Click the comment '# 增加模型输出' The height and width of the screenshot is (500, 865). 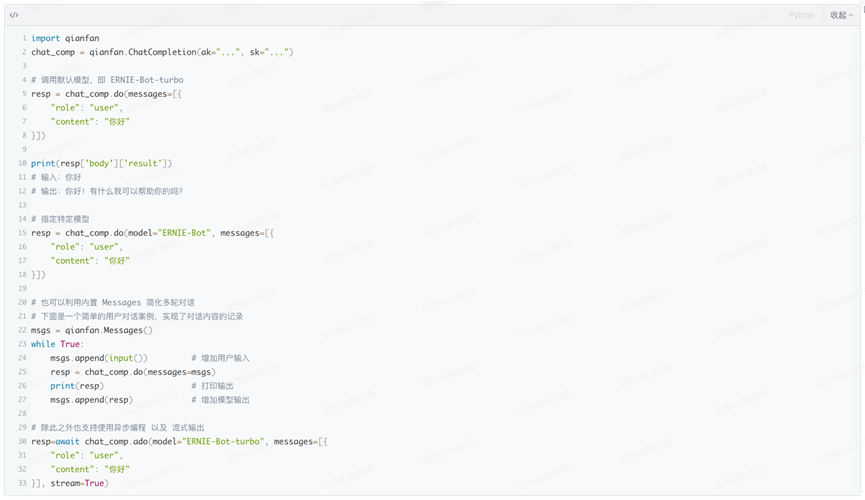[x=221, y=400]
